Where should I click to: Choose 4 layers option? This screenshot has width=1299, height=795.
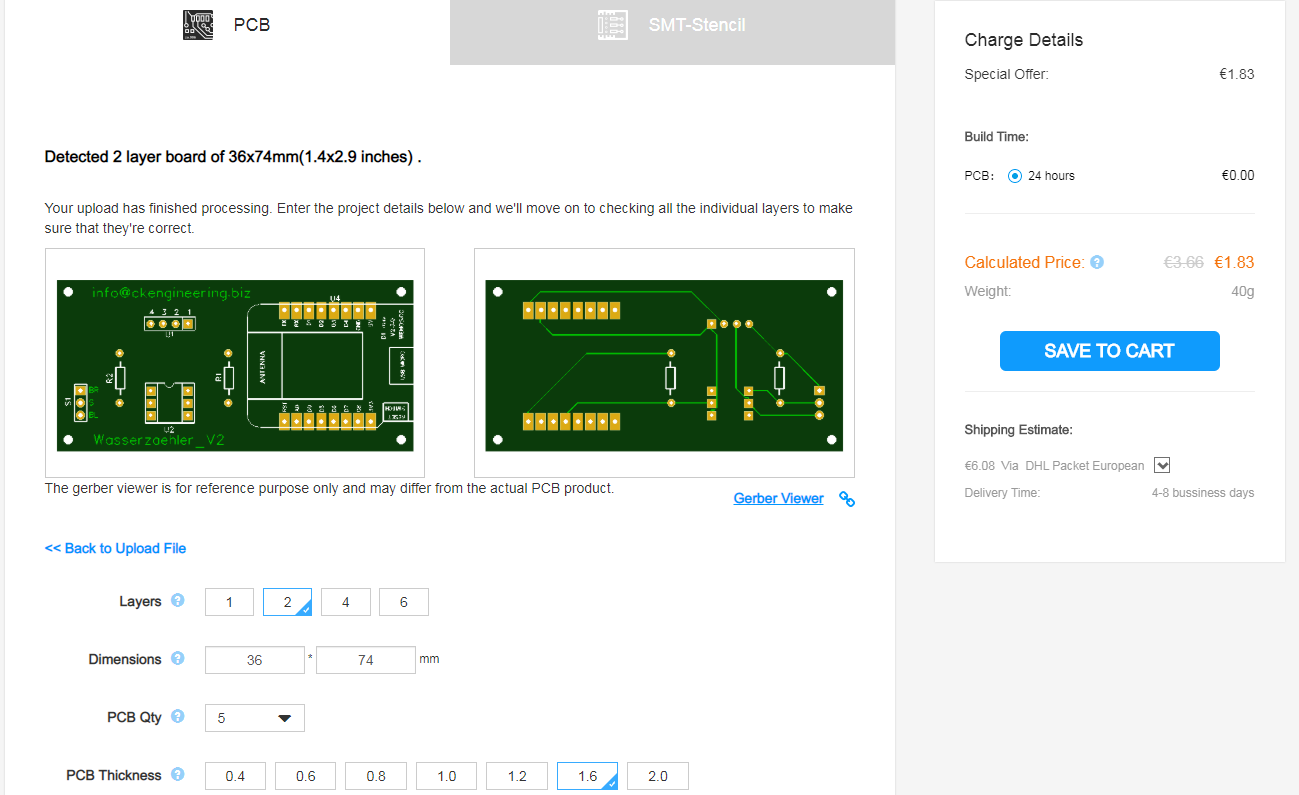click(346, 602)
